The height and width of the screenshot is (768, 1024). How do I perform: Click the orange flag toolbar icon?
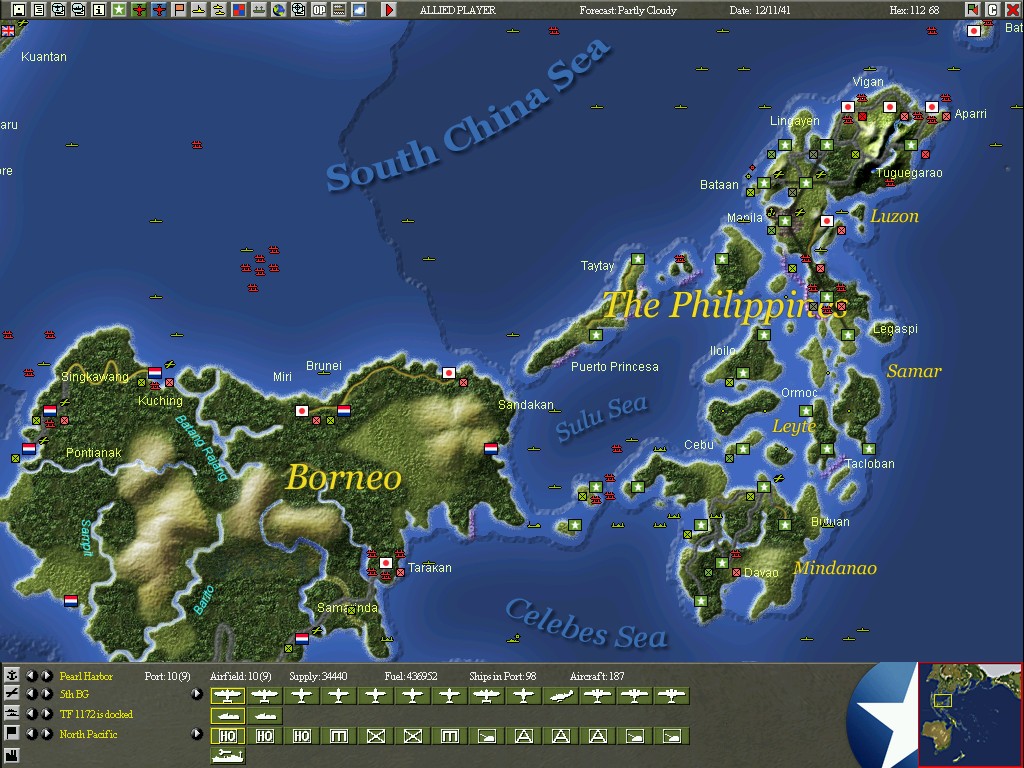(179, 9)
